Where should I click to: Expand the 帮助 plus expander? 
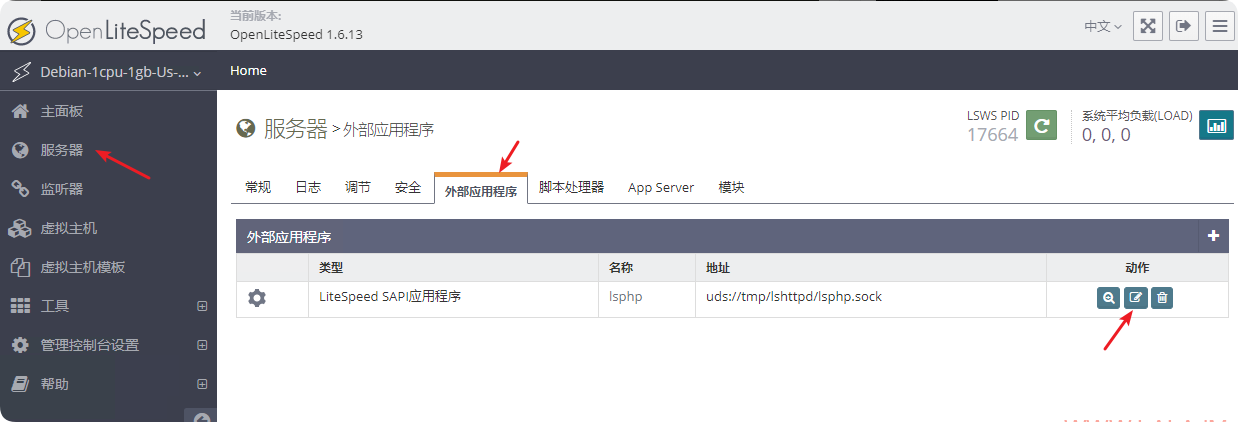pyautogui.click(x=202, y=384)
